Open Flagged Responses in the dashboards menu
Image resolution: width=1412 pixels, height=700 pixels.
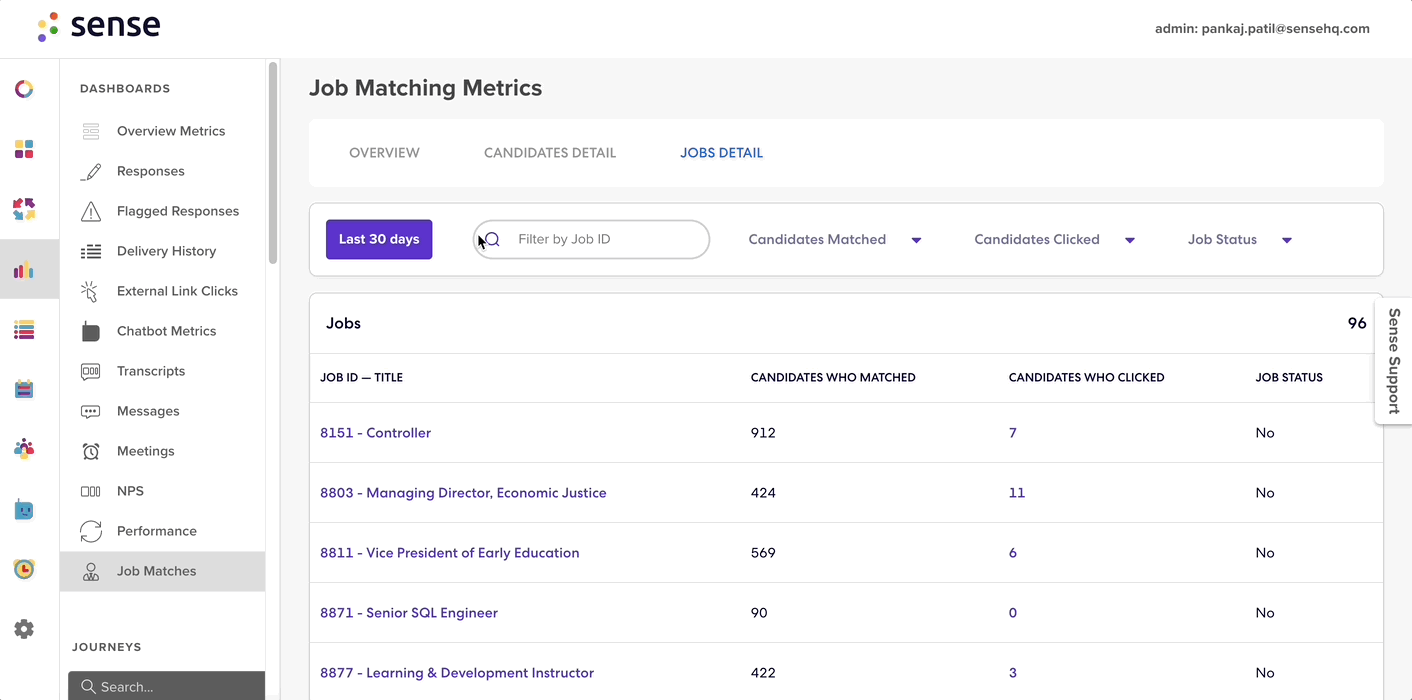tap(178, 211)
